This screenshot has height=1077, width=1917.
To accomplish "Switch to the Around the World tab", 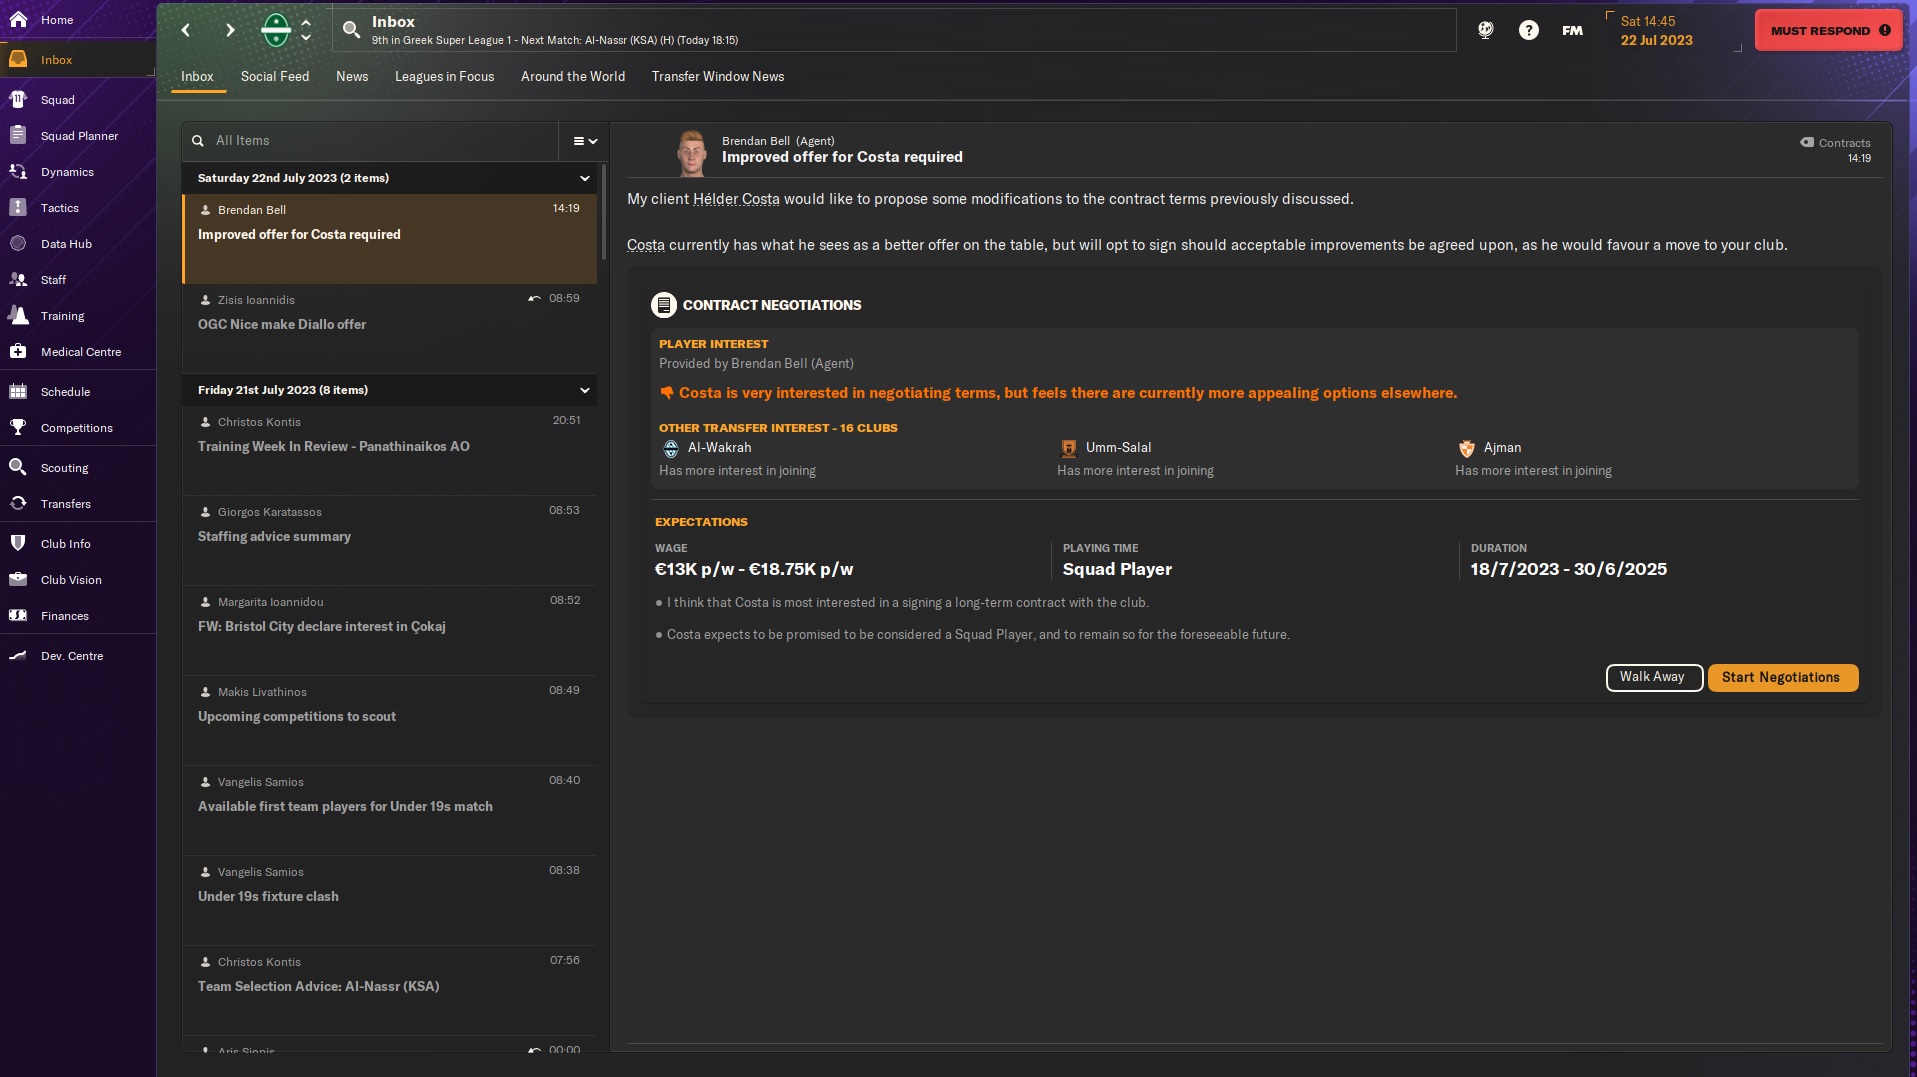I will (x=572, y=76).
